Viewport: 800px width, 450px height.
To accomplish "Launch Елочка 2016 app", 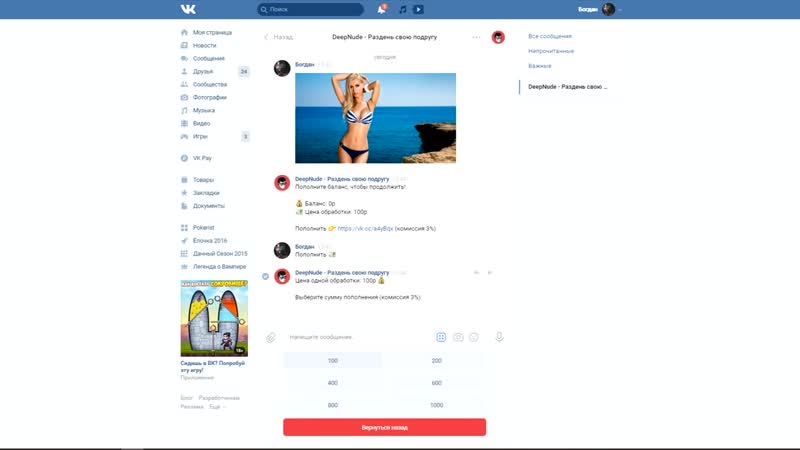I will point(210,240).
